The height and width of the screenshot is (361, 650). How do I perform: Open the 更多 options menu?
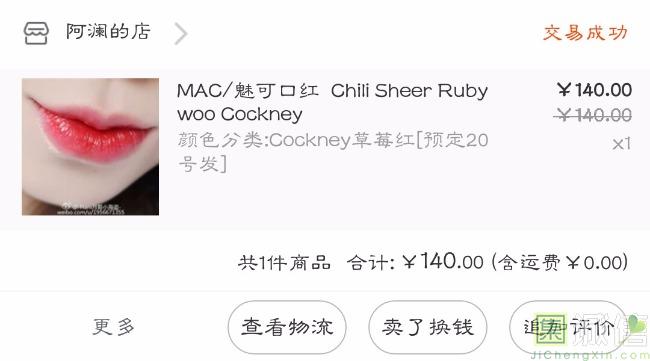coord(114,327)
